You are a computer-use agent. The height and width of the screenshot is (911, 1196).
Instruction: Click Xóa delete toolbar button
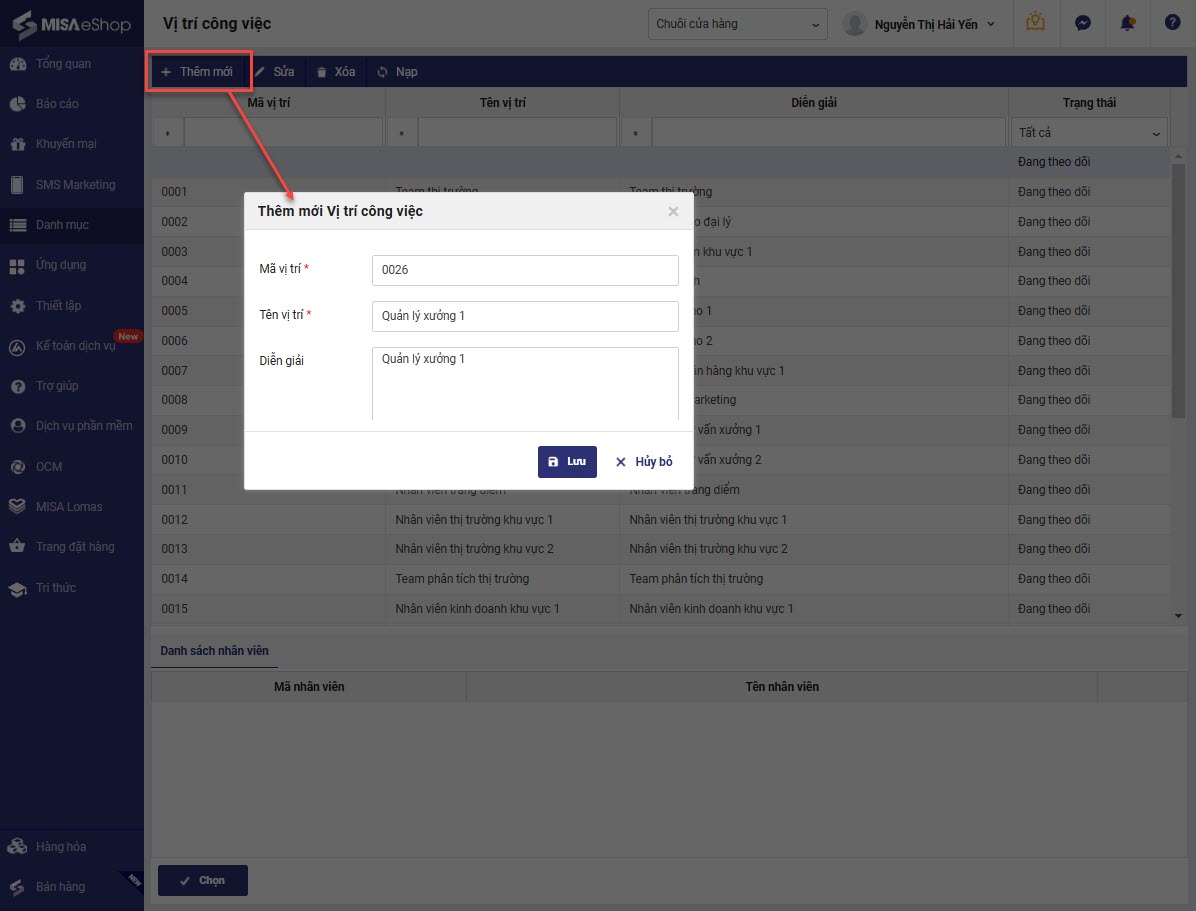pyautogui.click(x=336, y=72)
